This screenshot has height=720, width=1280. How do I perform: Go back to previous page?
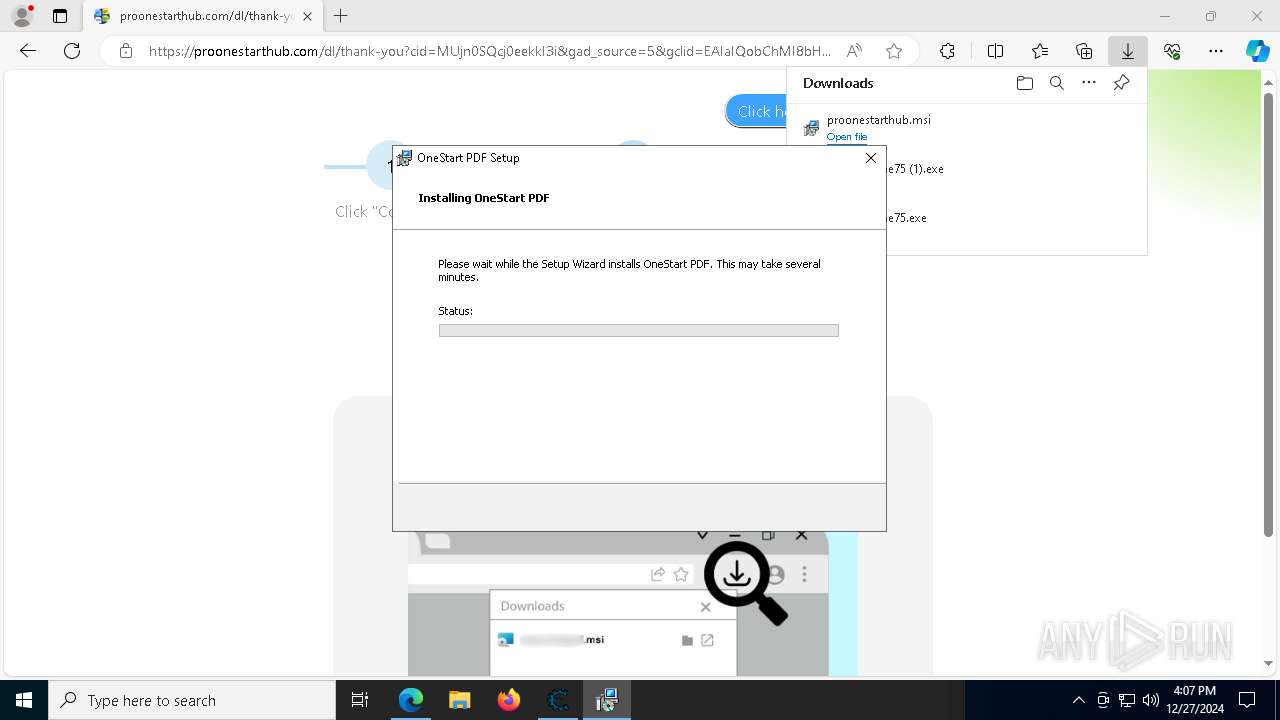(28, 51)
